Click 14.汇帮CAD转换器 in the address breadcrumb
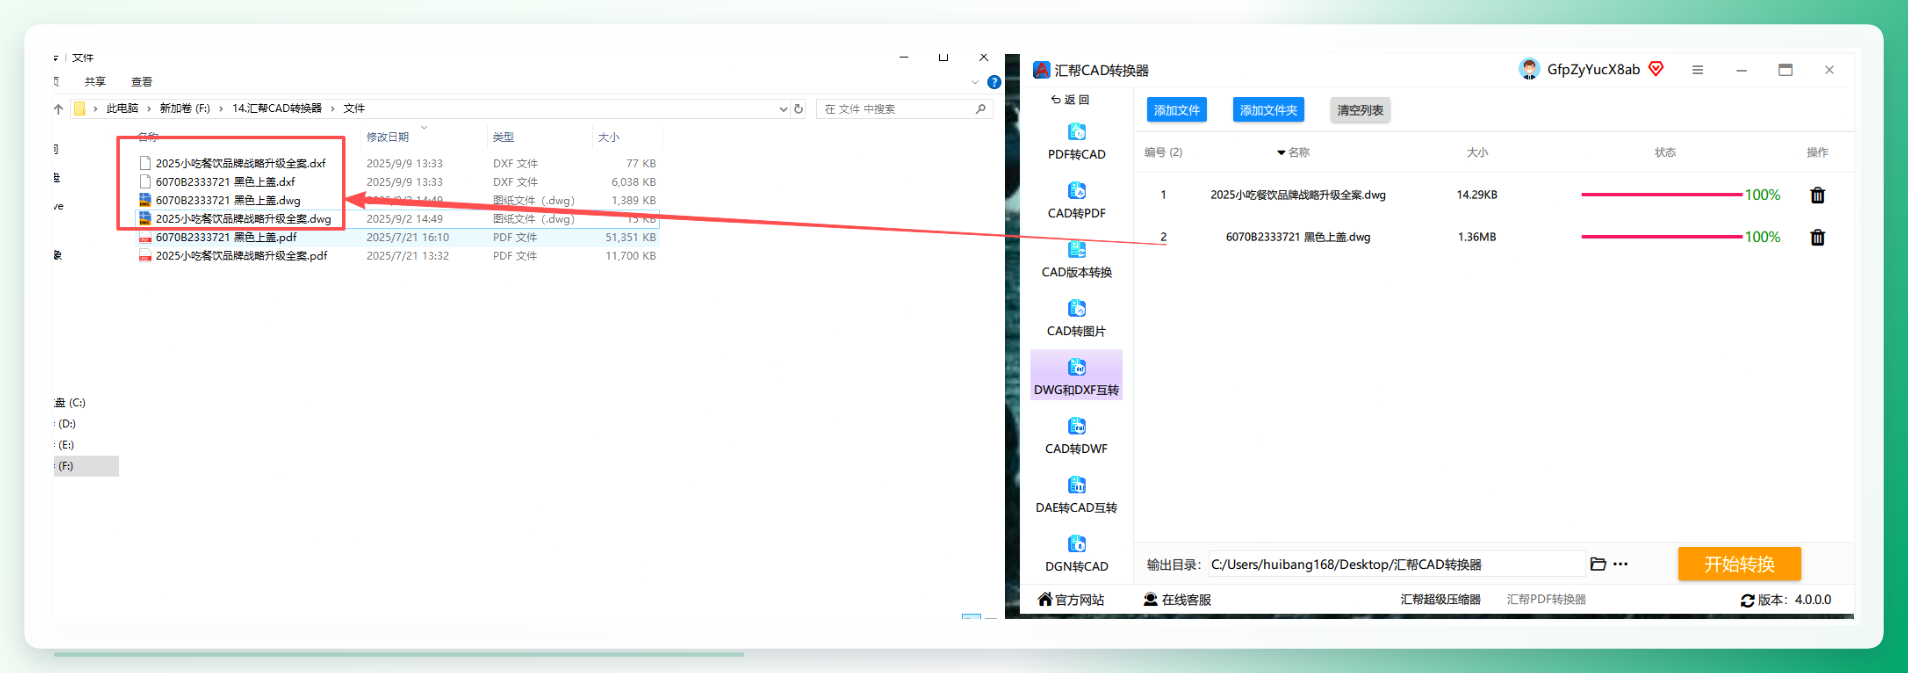The width and height of the screenshot is (1908, 673). pos(277,108)
